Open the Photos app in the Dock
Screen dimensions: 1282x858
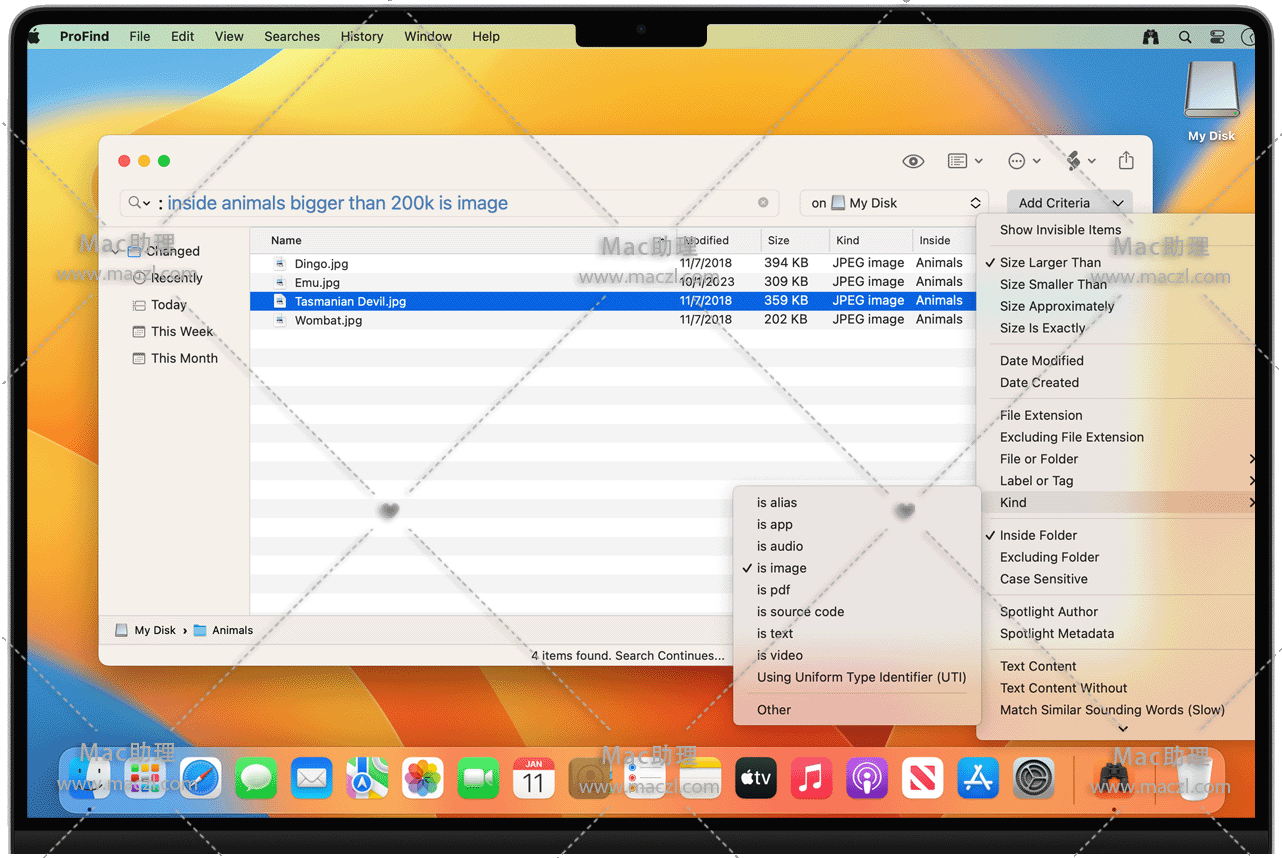click(x=422, y=777)
